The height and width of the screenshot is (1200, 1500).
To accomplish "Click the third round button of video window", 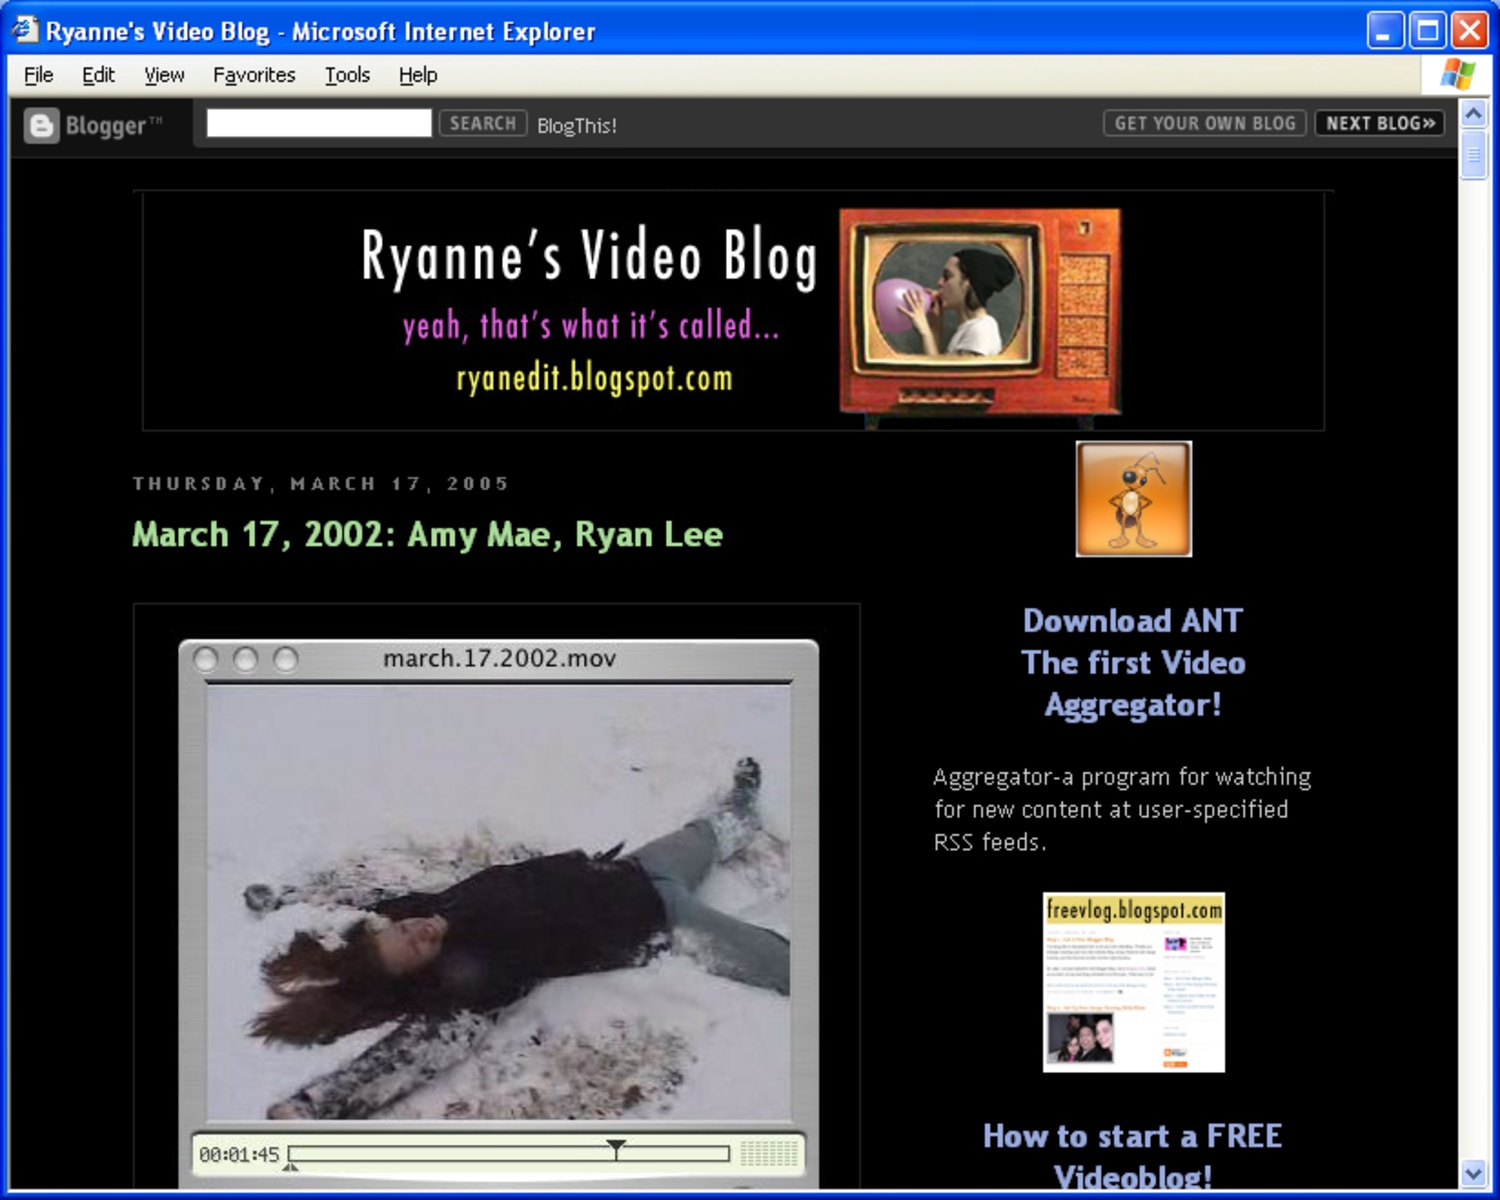I will [x=285, y=659].
